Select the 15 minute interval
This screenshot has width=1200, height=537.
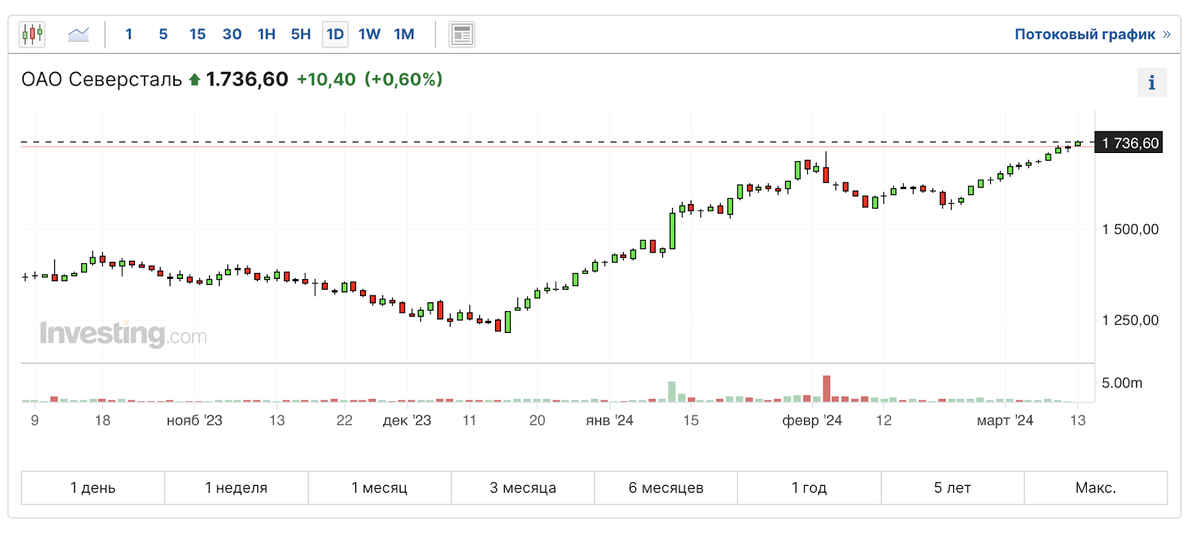[197, 34]
